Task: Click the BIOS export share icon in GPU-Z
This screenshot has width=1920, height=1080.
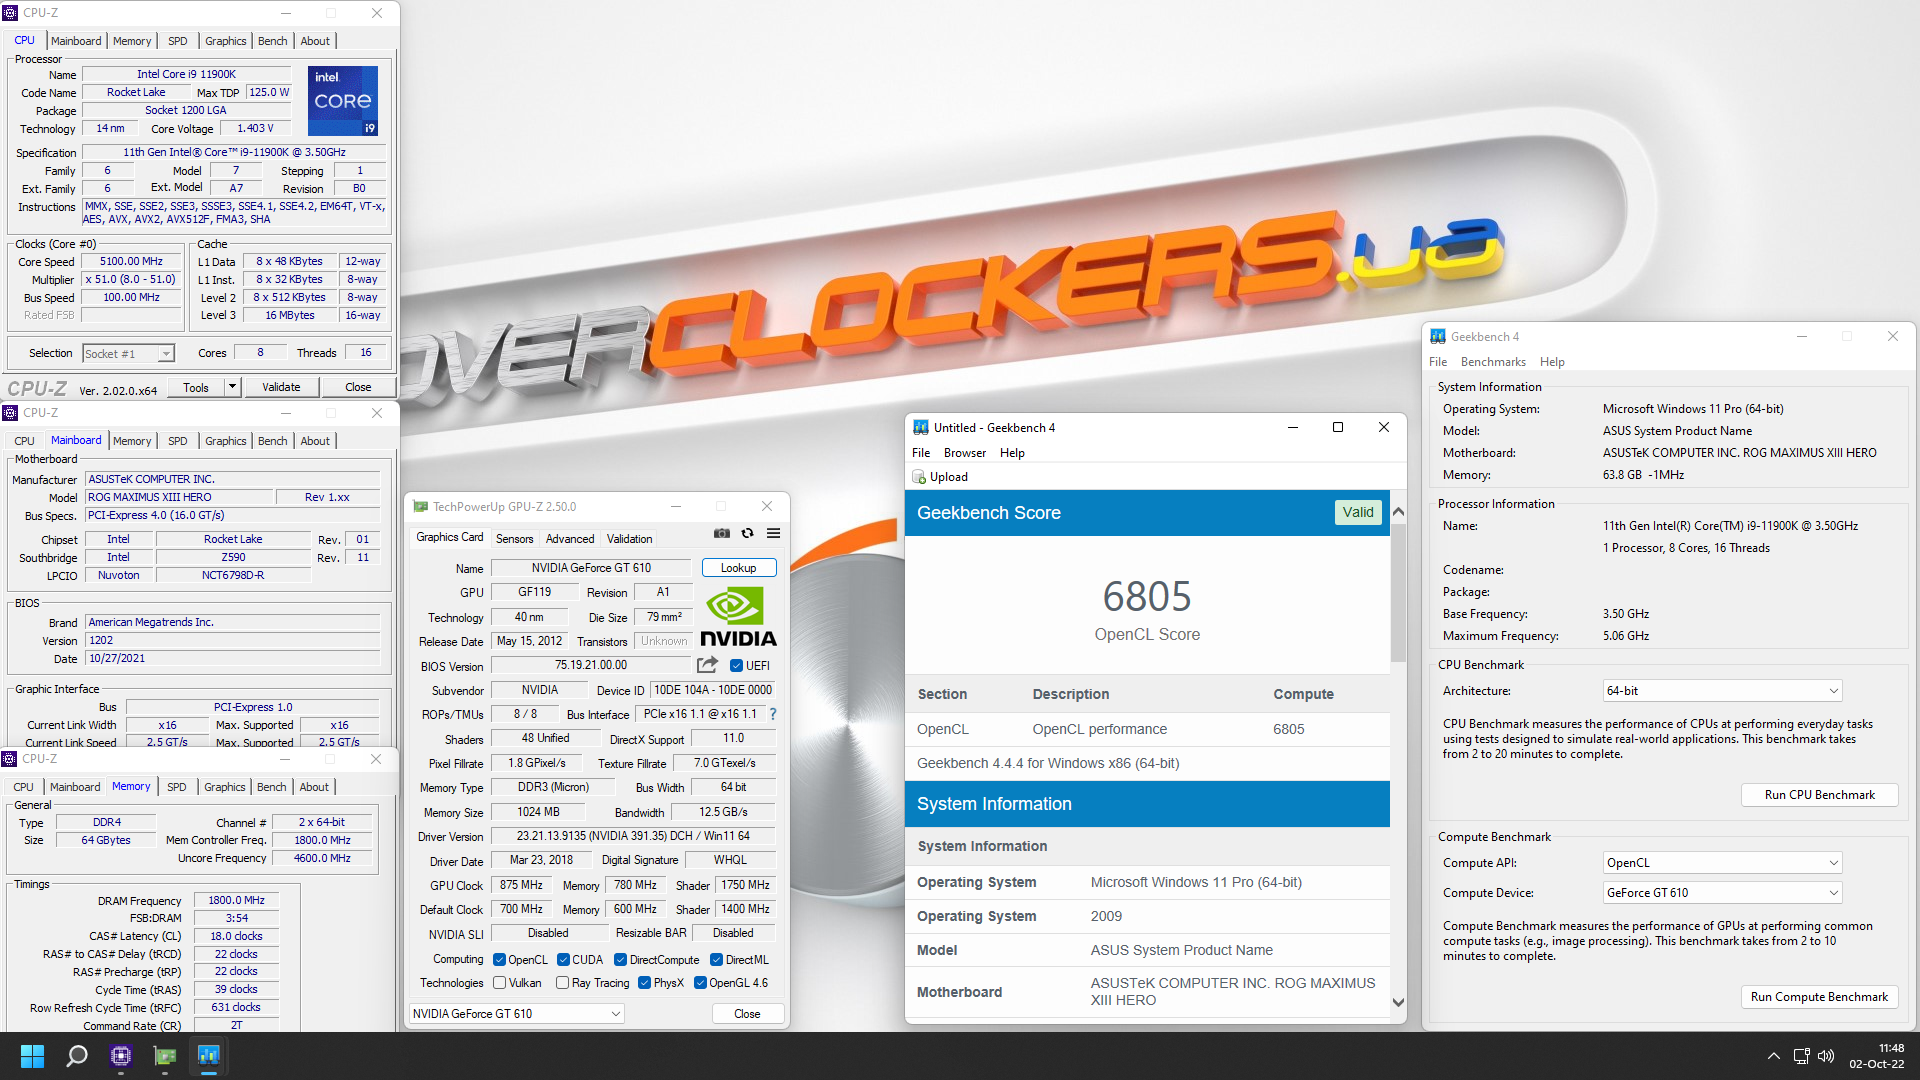Action: (x=707, y=665)
